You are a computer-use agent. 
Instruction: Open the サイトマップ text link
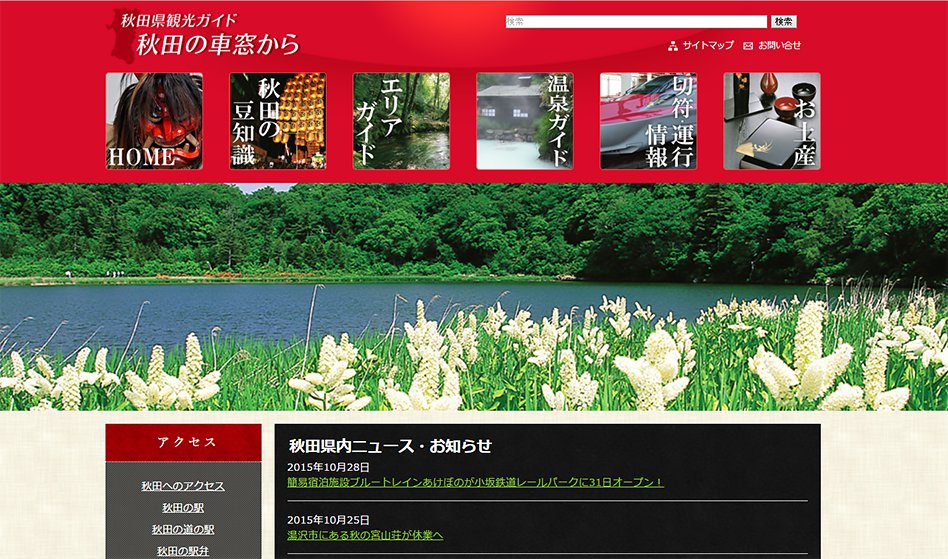(708, 46)
